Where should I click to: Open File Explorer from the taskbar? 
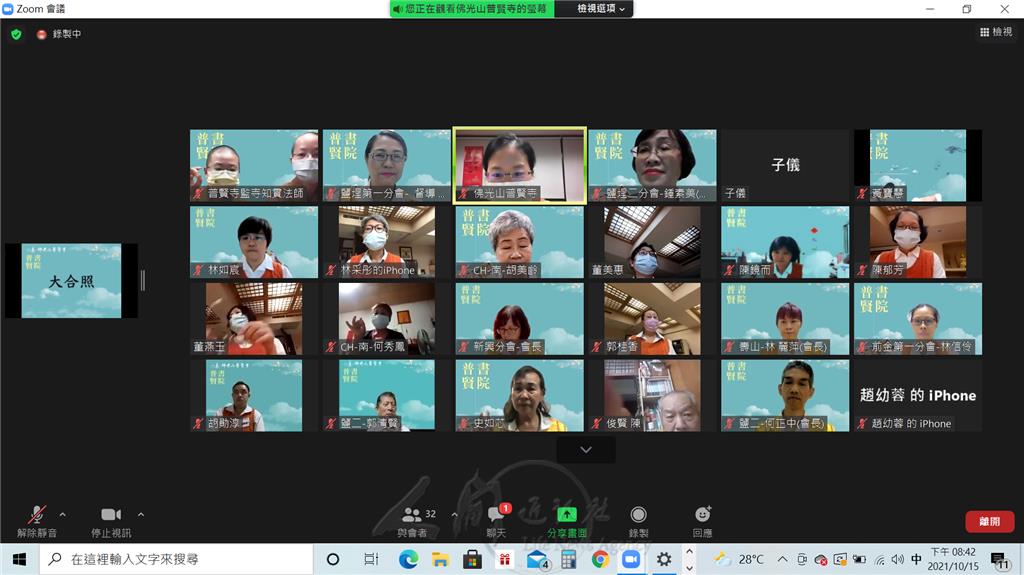[x=441, y=559]
